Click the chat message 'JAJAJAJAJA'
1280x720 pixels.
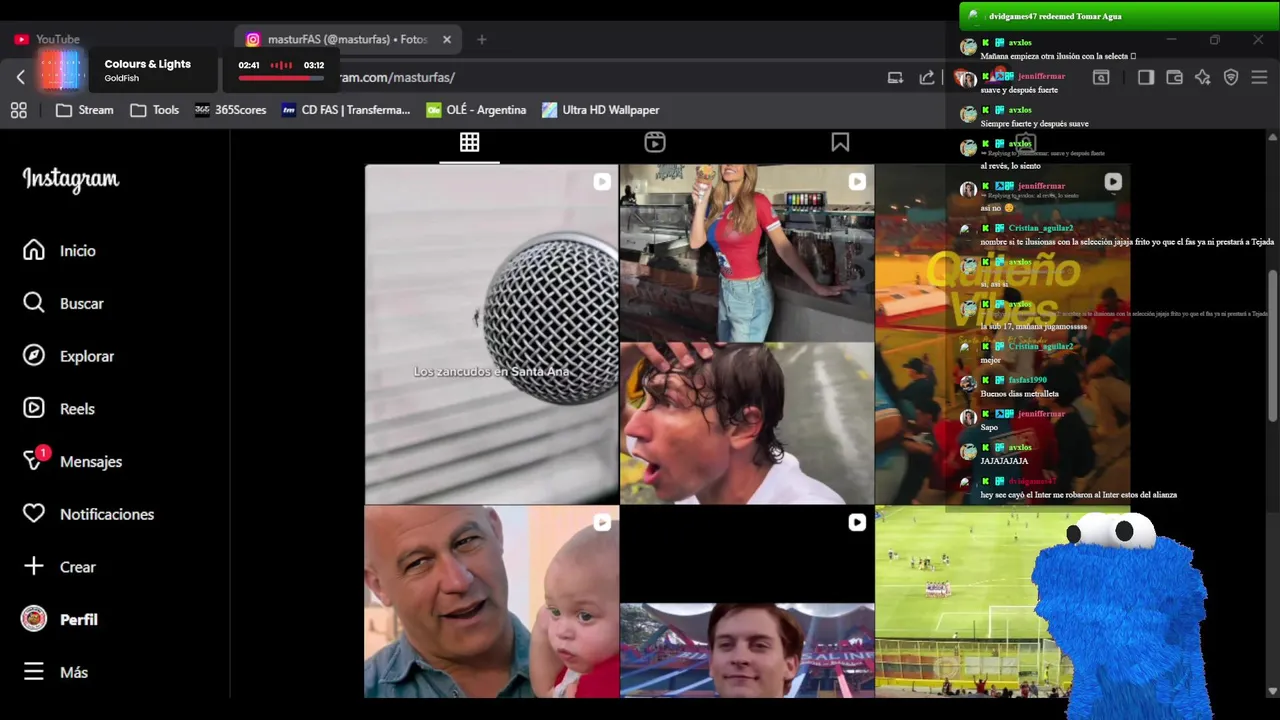(1004, 461)
